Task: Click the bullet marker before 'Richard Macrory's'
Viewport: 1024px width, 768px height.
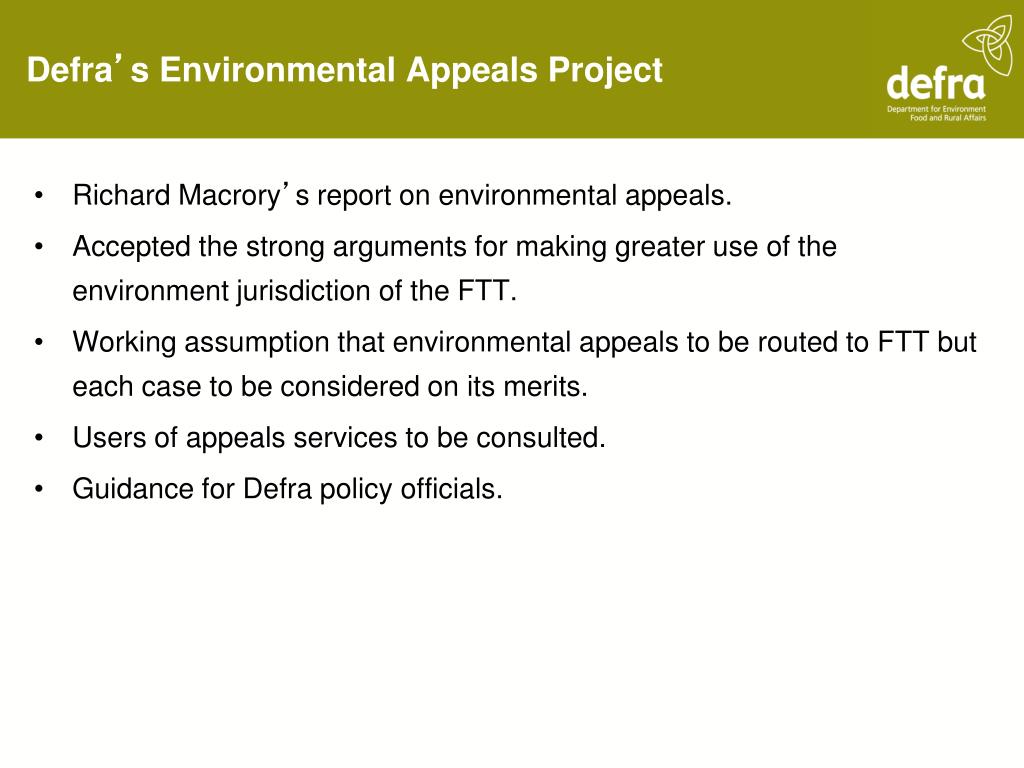Action: 39,196
